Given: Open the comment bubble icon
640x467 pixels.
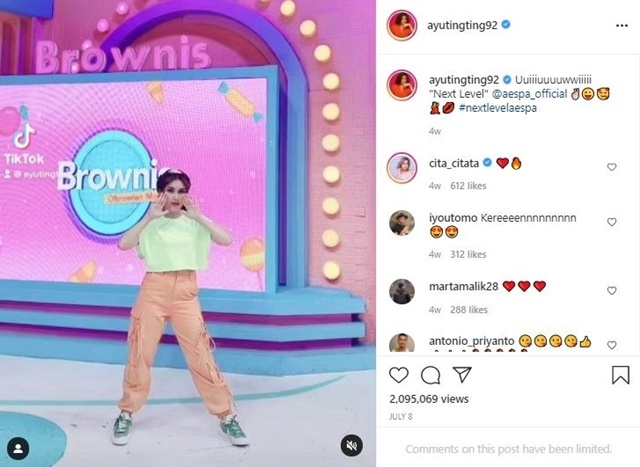Looking at the screenshot, I should point(430,375).
